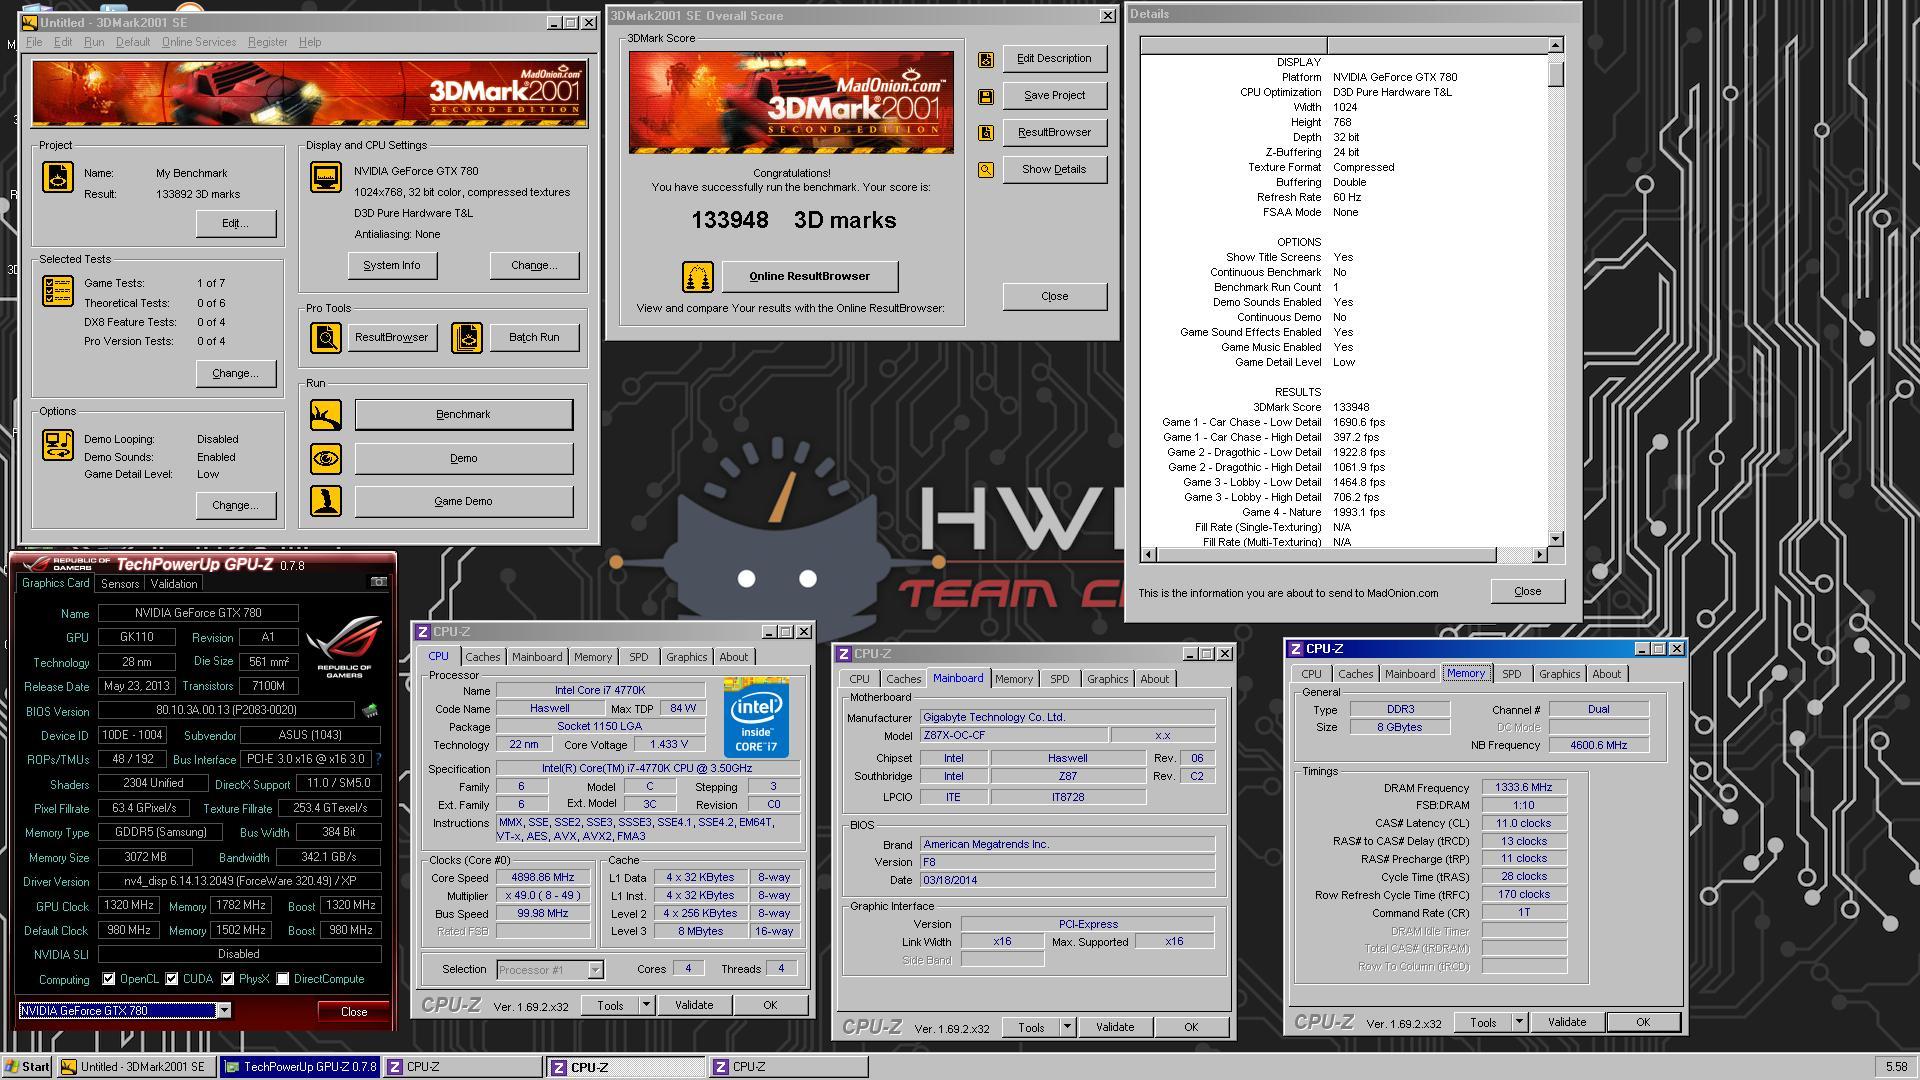Click OK in the Mainboard CPU-Z window
1920x1080 pixels.
pyautogui.click(x=1191, y=1027)
